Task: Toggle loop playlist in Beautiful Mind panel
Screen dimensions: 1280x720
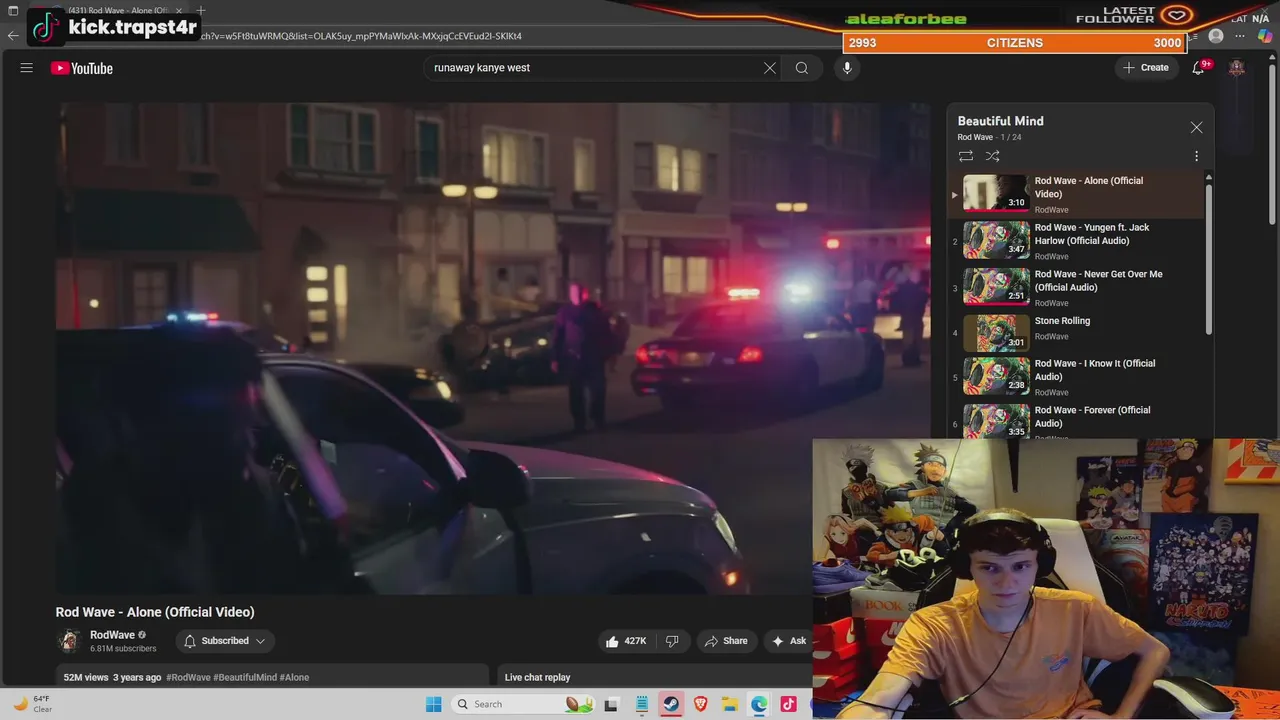Action: [x=966, y=156]
